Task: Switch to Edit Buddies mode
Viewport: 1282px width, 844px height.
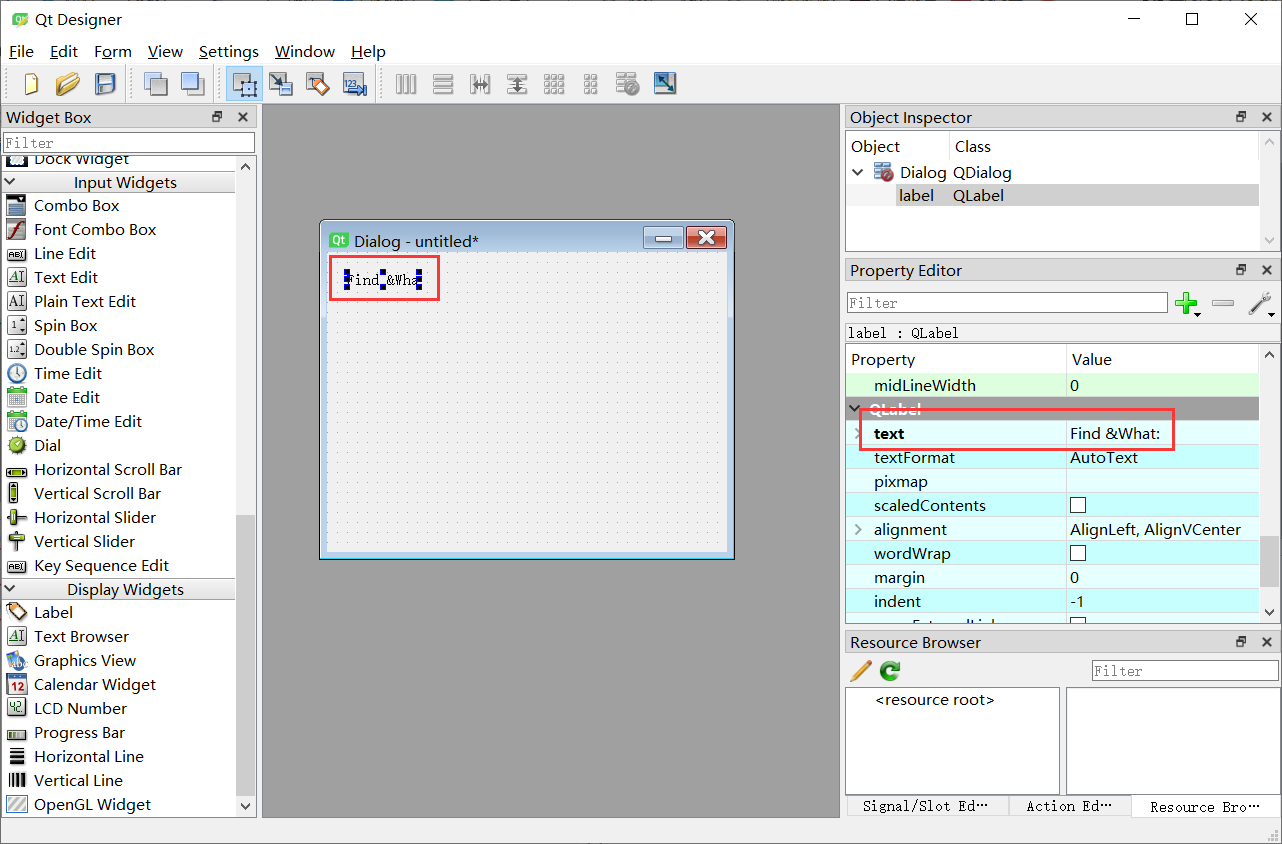Action: coord(318,84)
